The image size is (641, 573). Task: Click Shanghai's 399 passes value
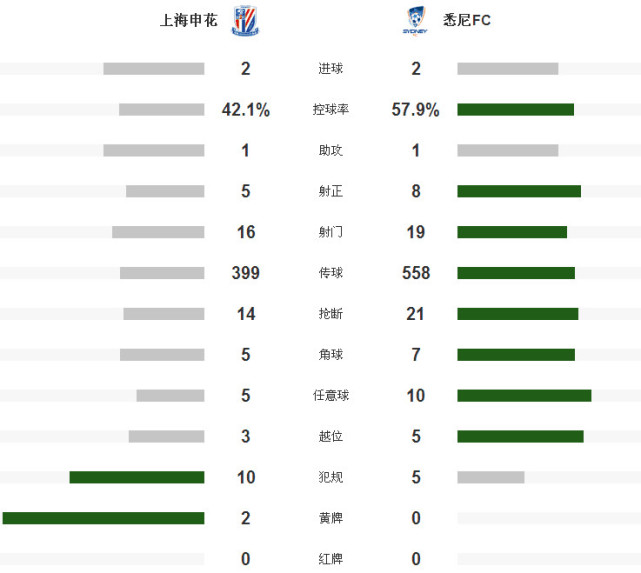245,273
